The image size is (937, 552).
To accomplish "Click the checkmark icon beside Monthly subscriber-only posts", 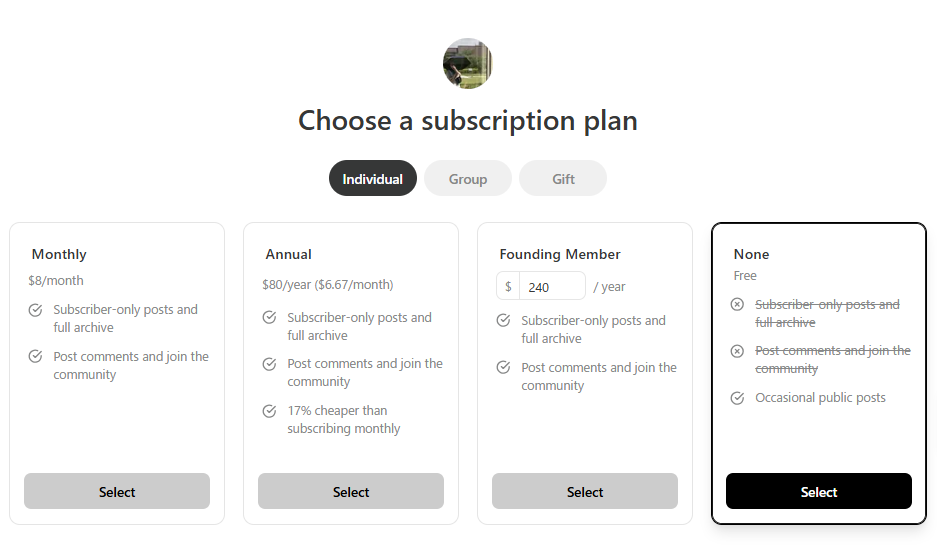I will pos(35,310).
